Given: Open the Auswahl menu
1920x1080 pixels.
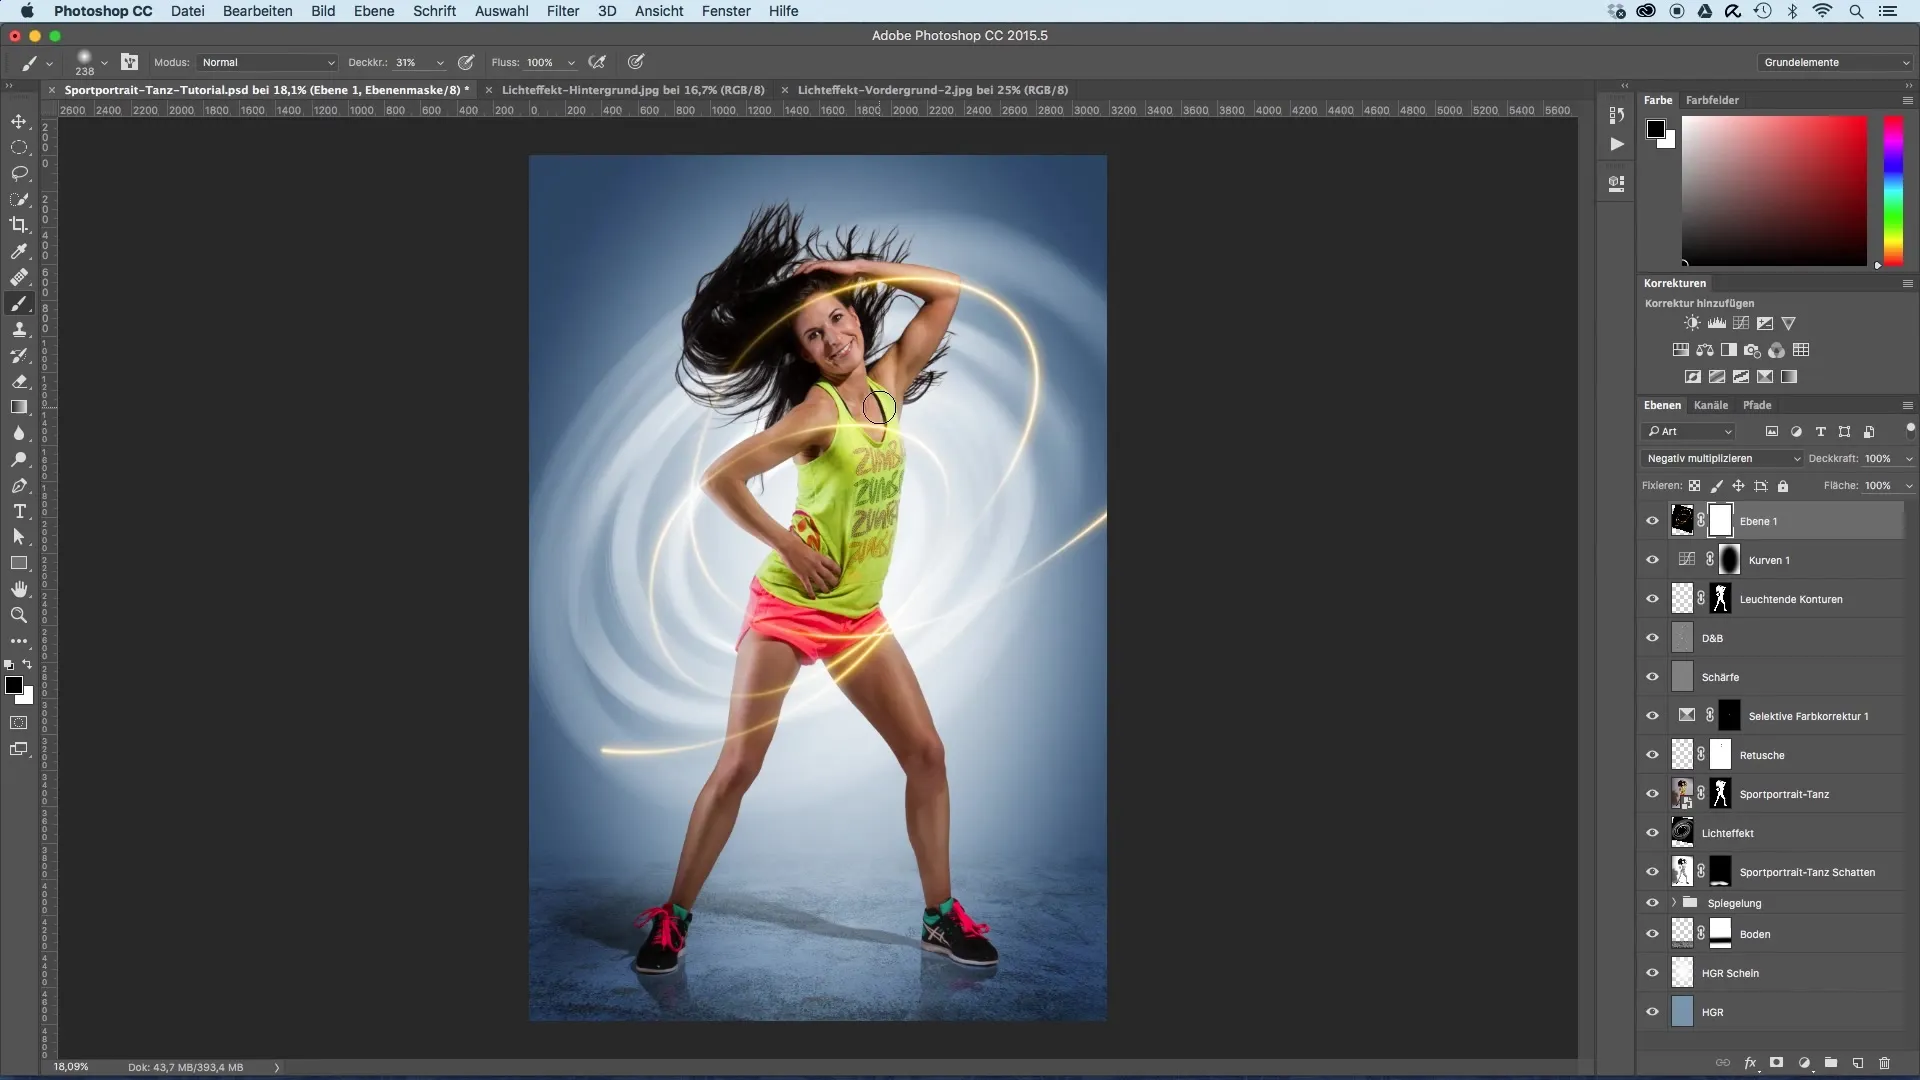Looking at the screenshot, I should [502, 11].
